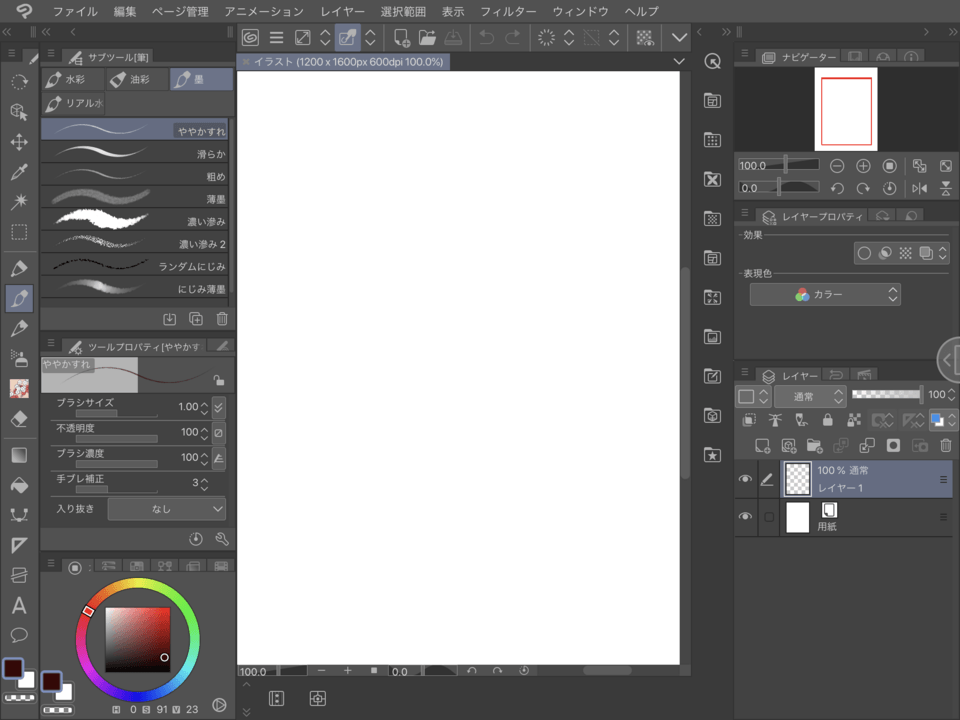This screenshot has width=960, height=720.
Task: Toggle the tool property lock icon
Action: coord(219,380)
